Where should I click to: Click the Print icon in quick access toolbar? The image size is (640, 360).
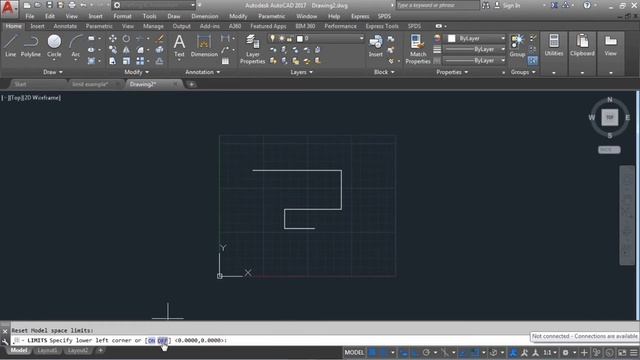(x=72, y=5)
